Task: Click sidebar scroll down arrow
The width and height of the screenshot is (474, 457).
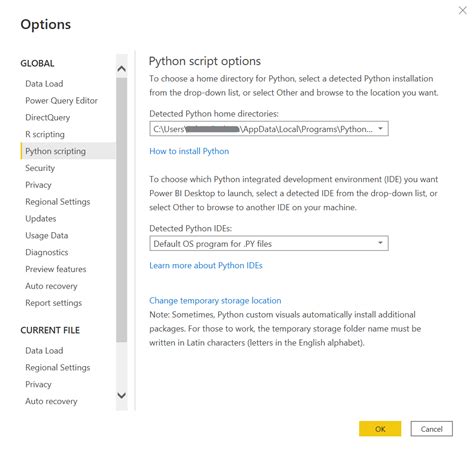Action: click(122, 396)
